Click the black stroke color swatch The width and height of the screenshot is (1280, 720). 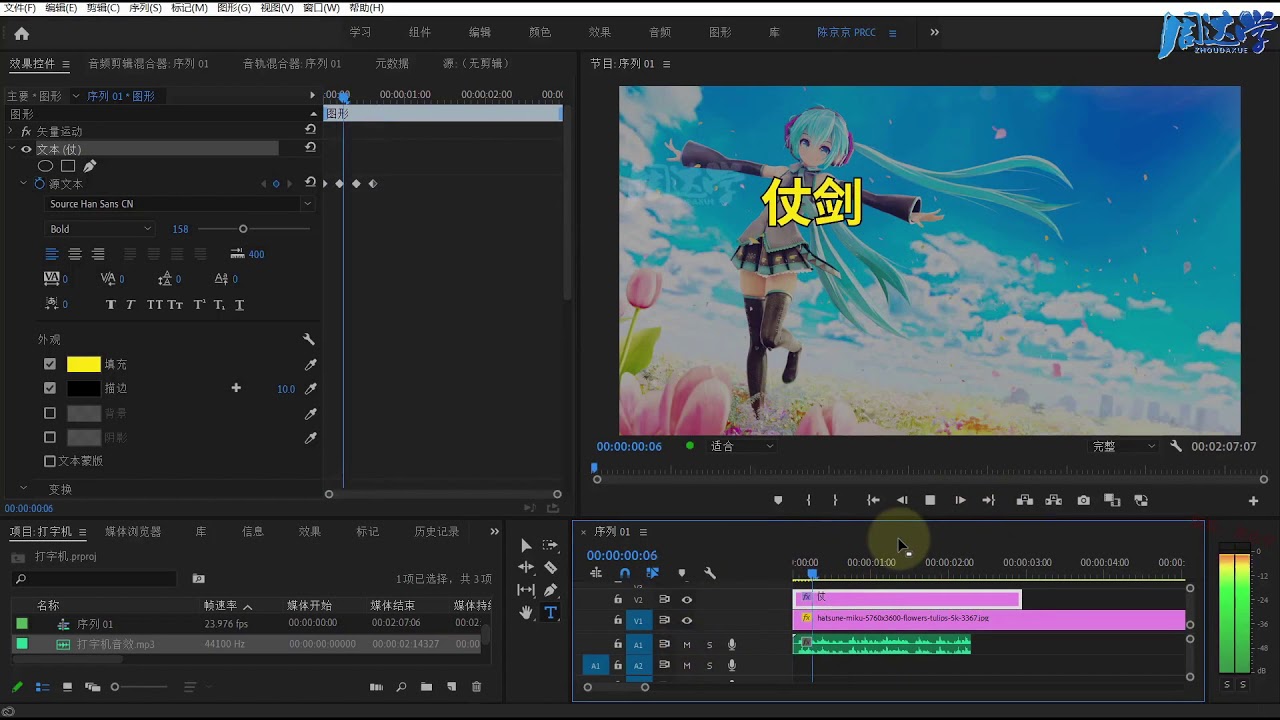click(84, 389)
